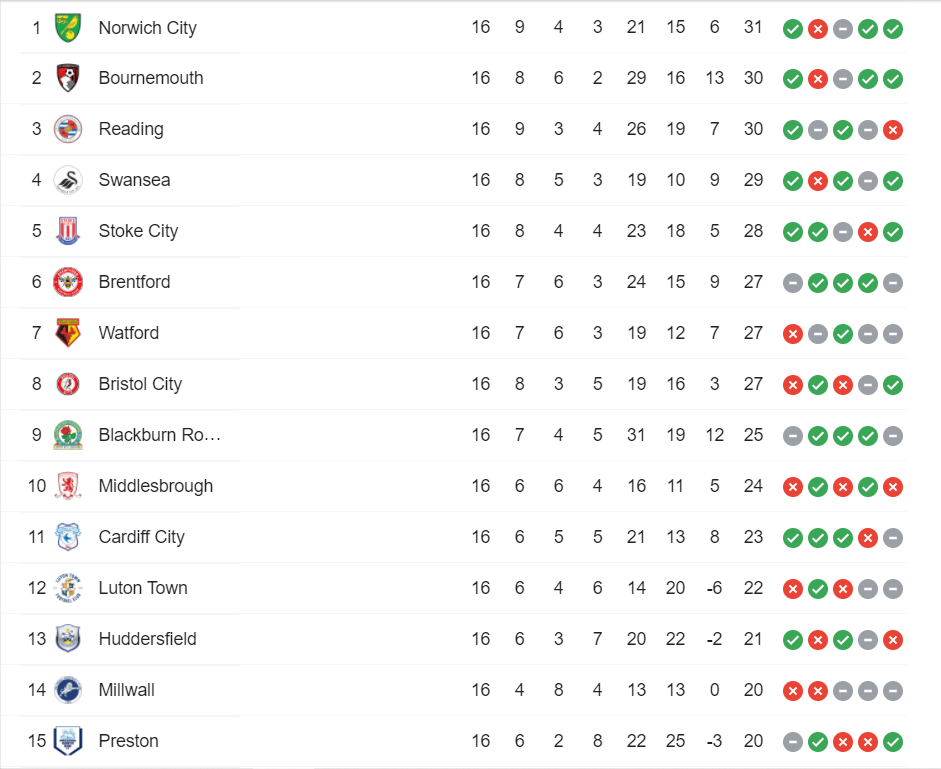Click Bristol City row points value 27
The image size is (941, 769).
click(x=753, y=384)
